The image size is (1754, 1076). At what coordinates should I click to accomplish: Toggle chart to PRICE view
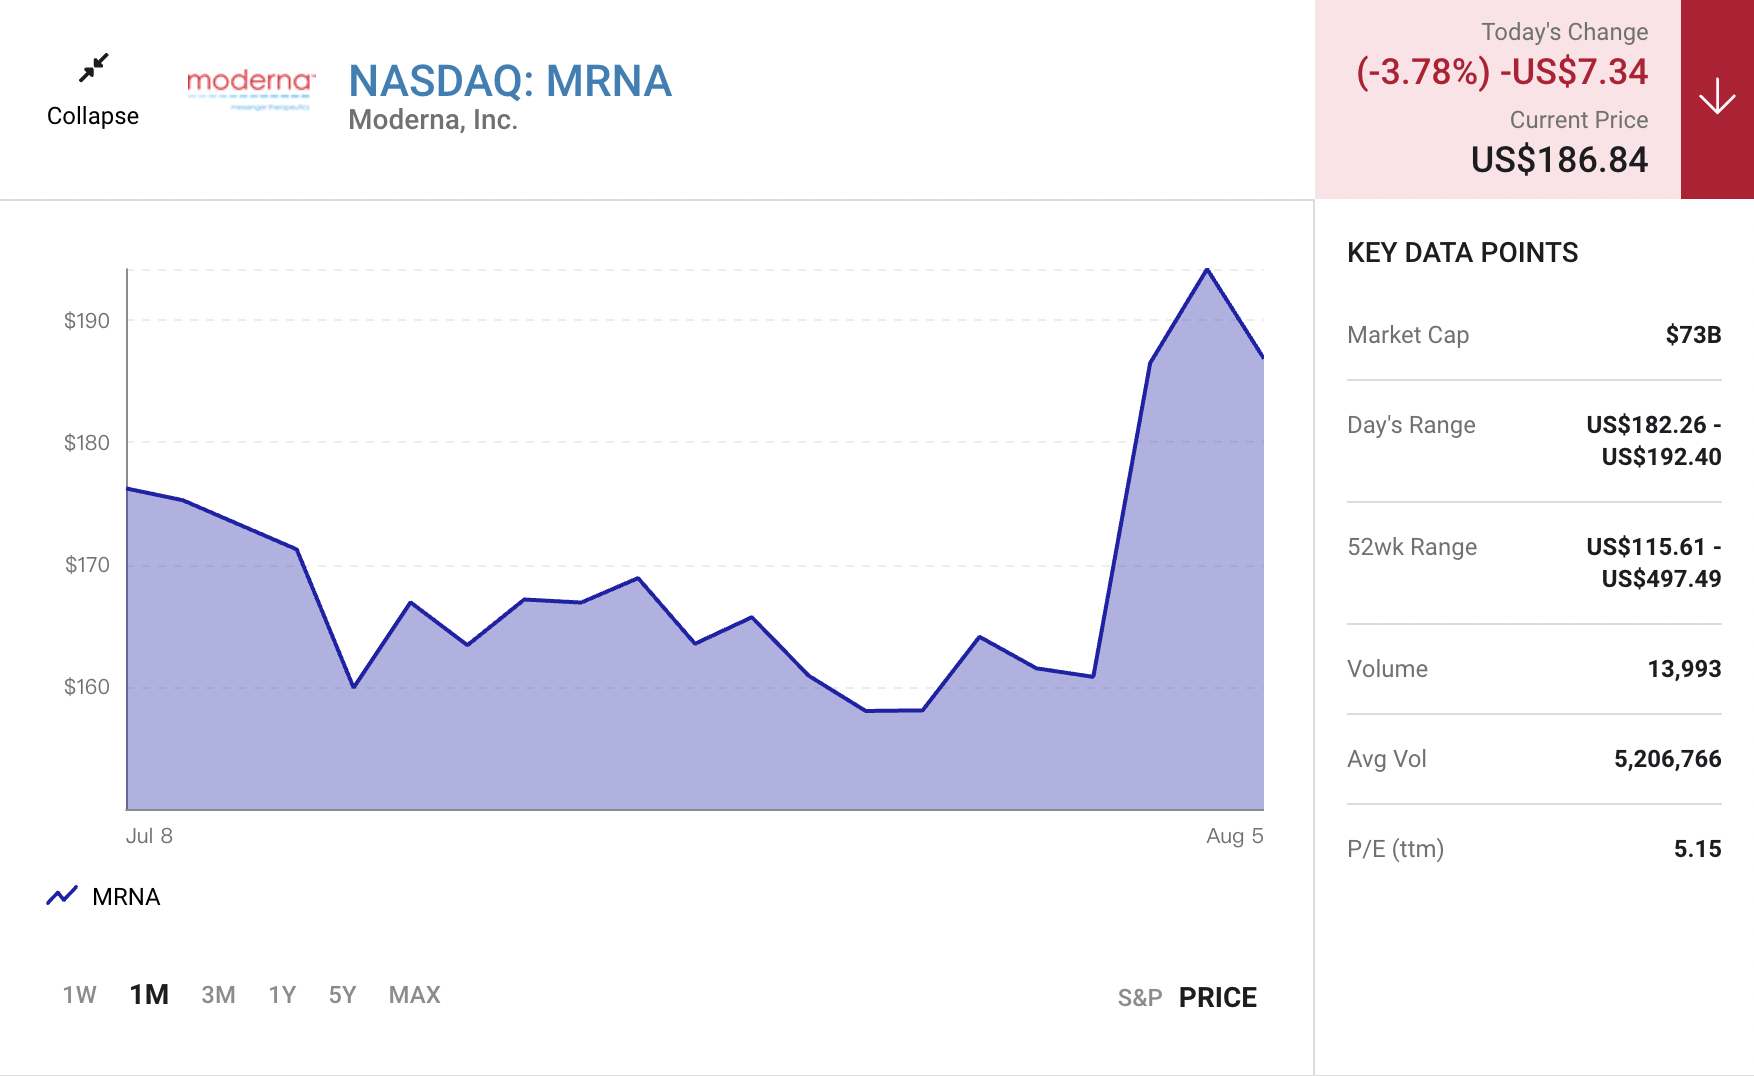1217,997
